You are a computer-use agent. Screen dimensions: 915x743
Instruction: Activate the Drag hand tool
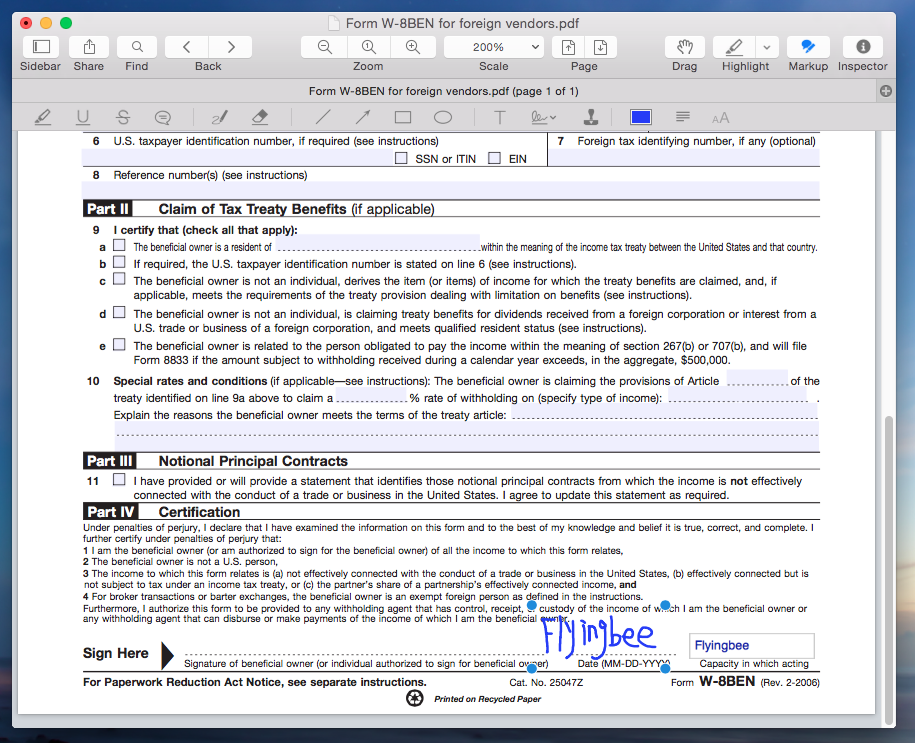pyautogui.click(x=684, y=47)
